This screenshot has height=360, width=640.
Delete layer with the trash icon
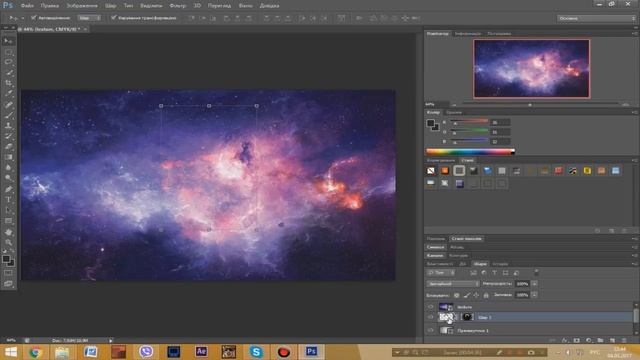pos(624,340)
